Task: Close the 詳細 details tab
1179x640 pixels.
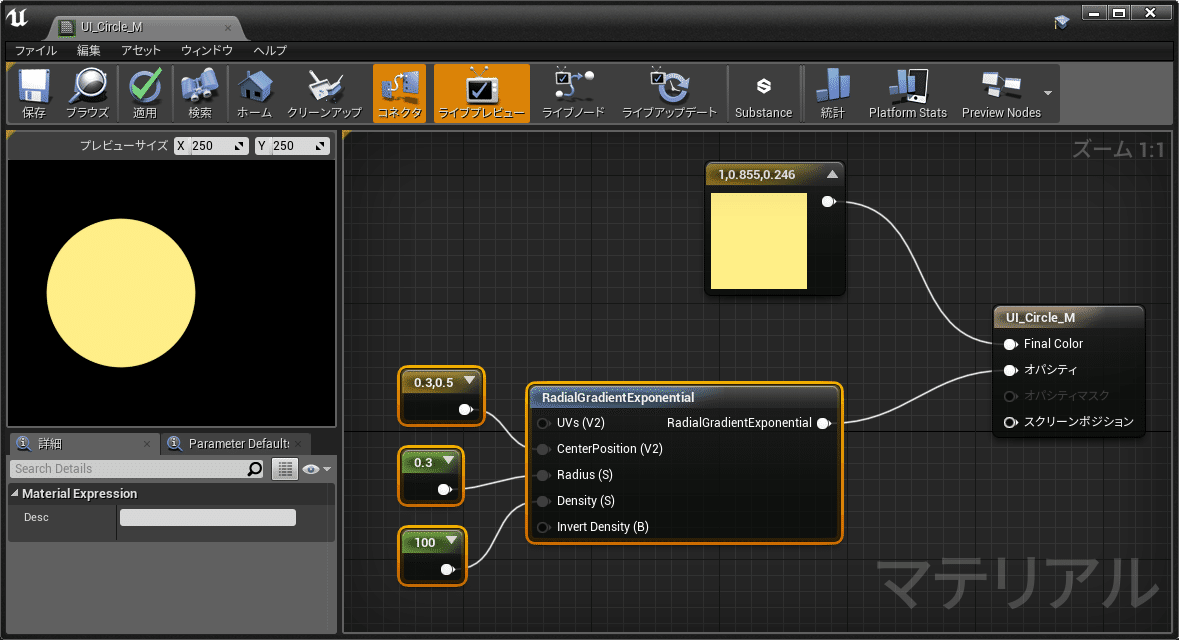Action: coord(147,444)
